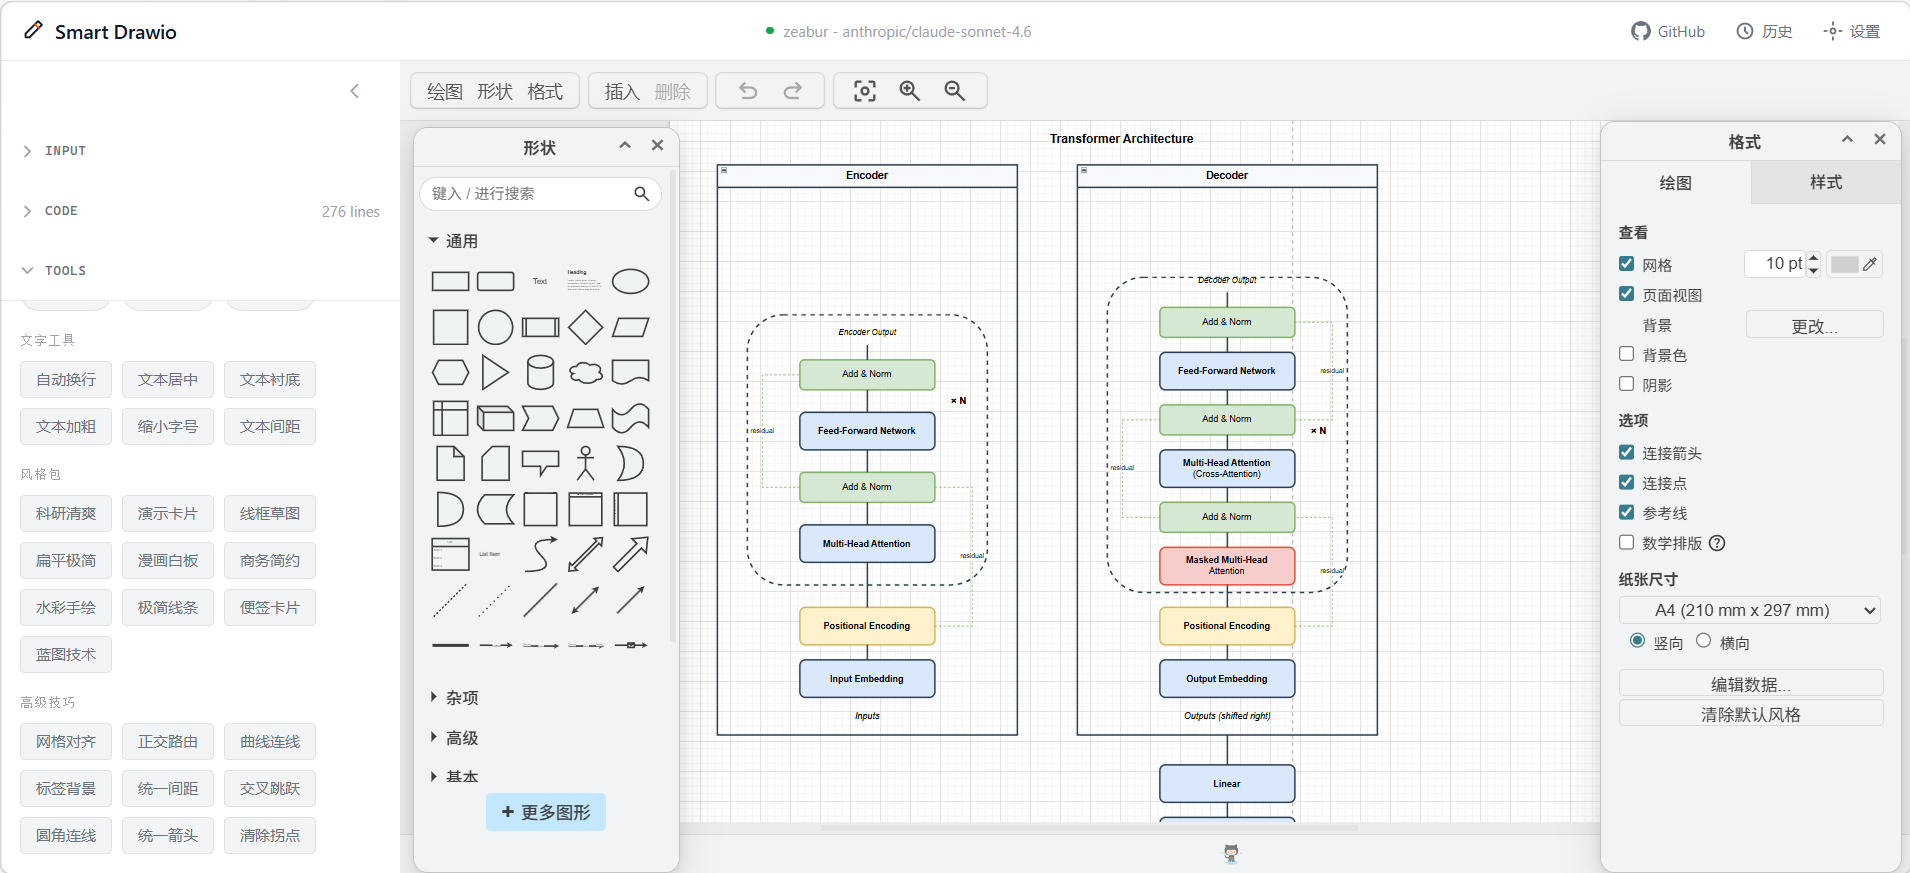Fit diagram to screen with focus icon
Viewport: 1910px width, 873px height.
tap(865, 91)
